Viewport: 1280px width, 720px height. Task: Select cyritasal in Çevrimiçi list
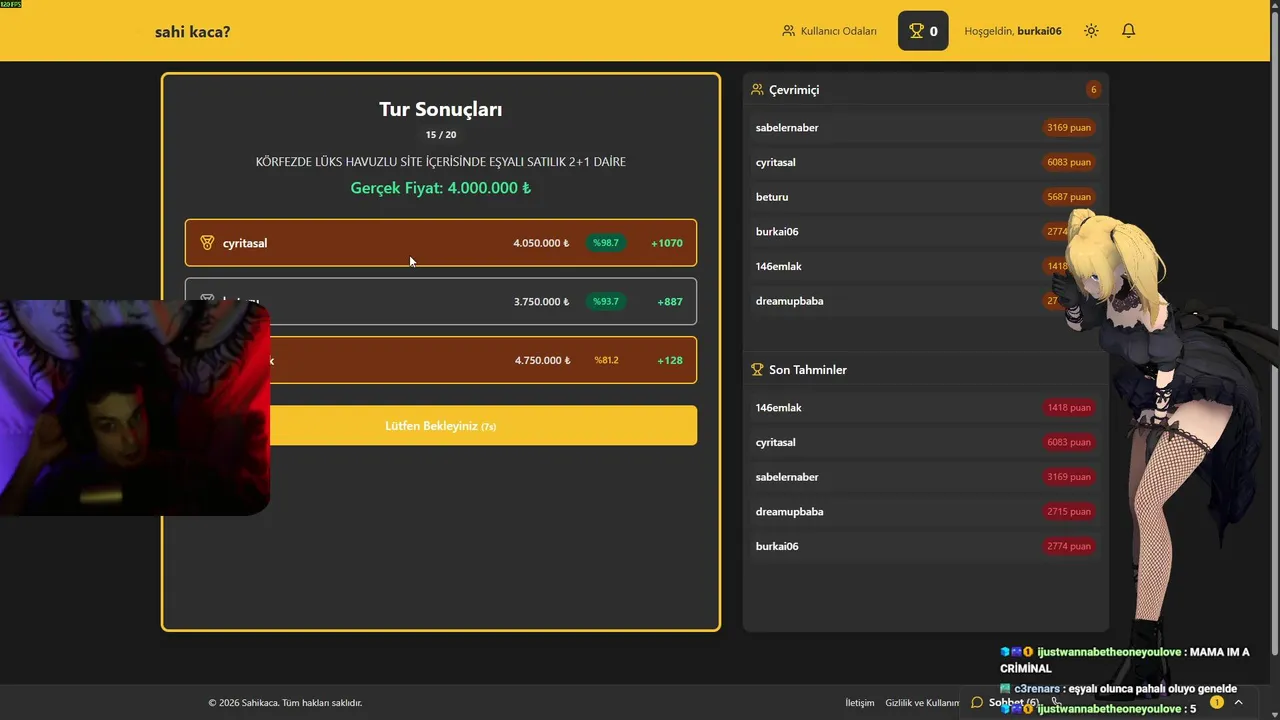[x=925, y=162]
